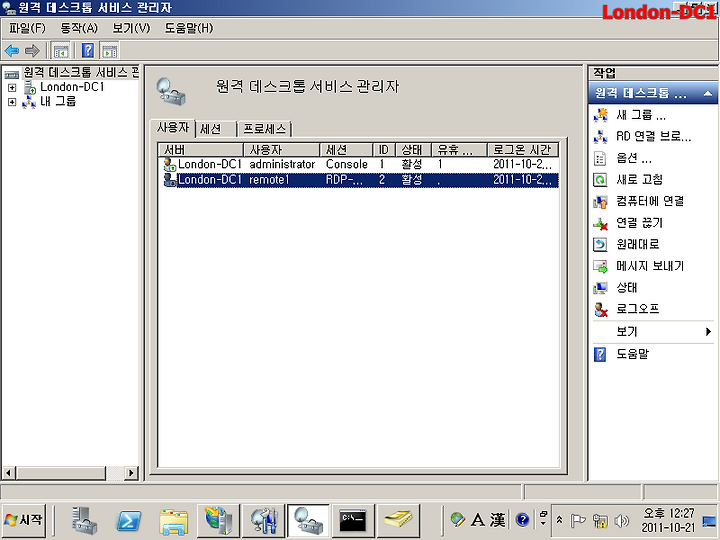Click the 새 그룹 ... action link
Screen dimensions: 720x540
641,115
